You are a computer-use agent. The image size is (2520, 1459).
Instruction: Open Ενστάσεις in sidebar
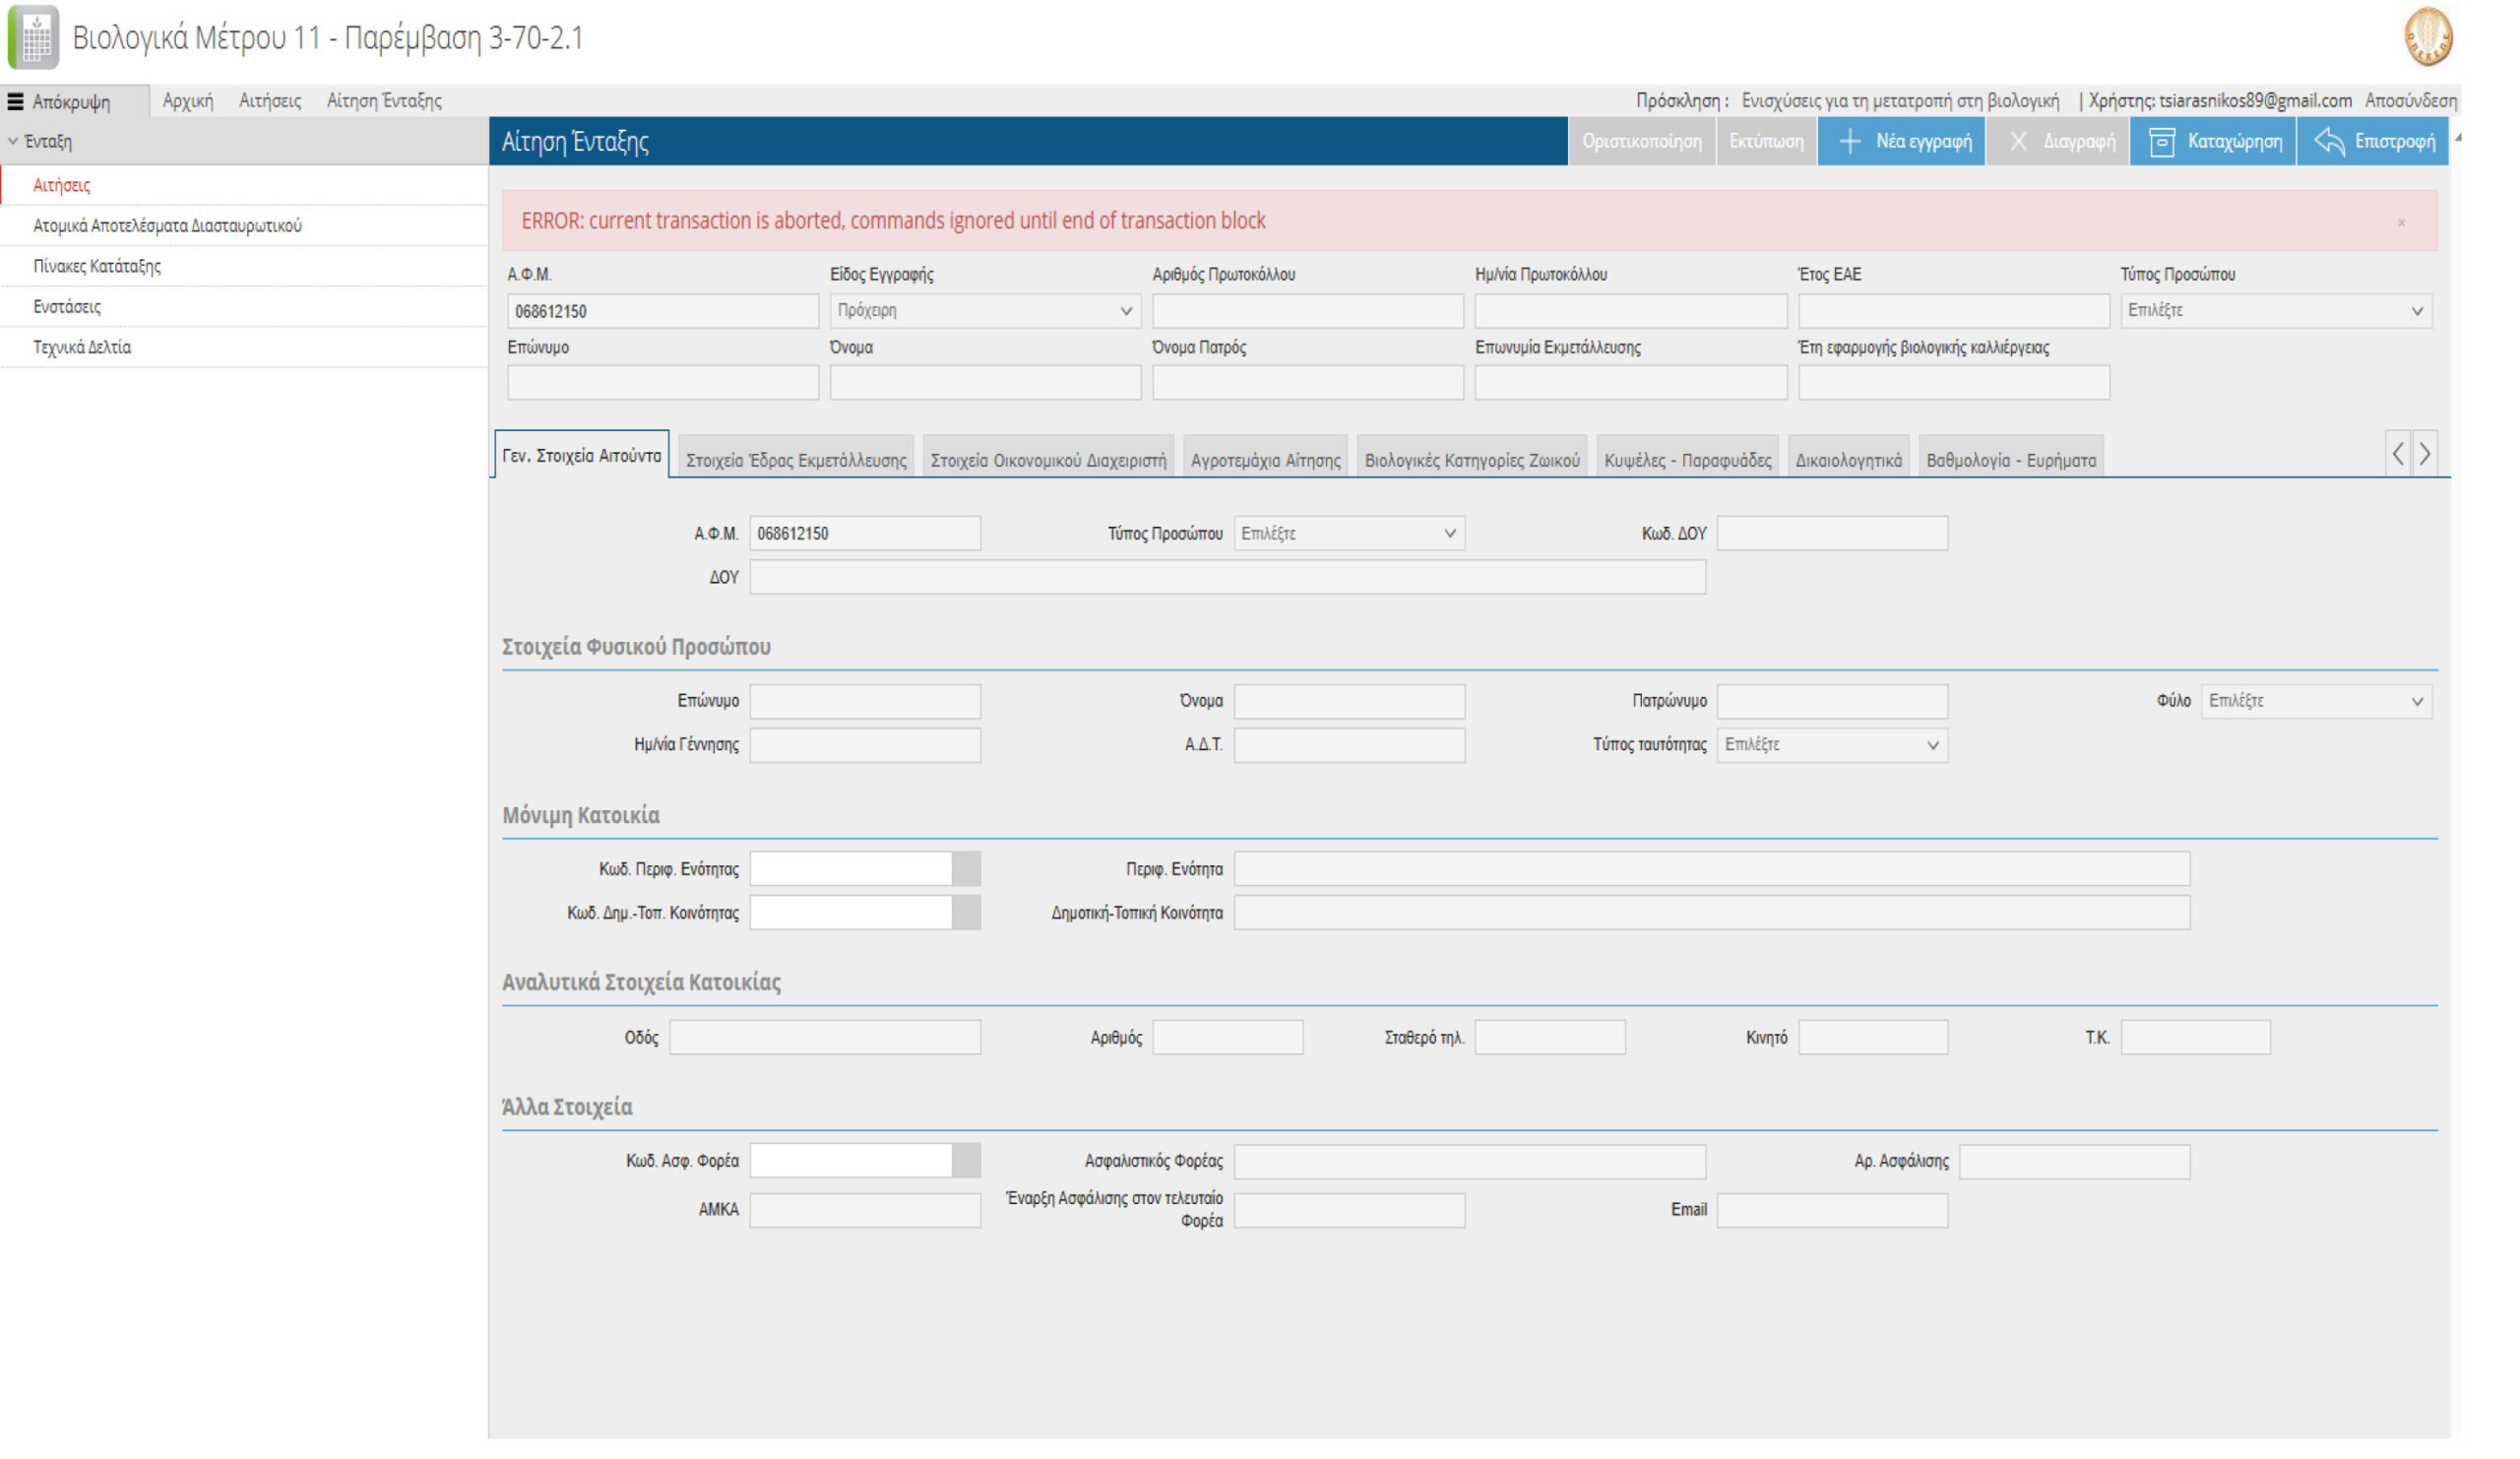(245, 306)
